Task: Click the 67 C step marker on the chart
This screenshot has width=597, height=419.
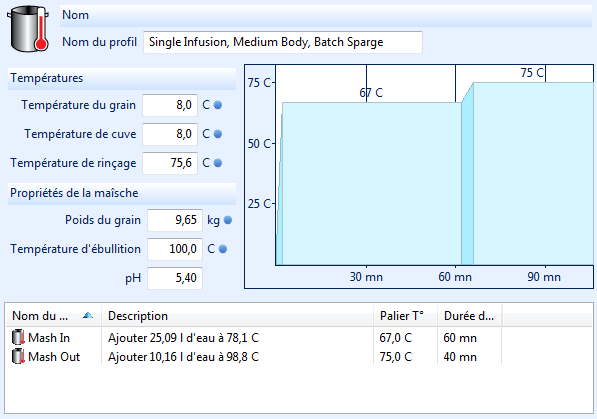Action: click(371, 93)
